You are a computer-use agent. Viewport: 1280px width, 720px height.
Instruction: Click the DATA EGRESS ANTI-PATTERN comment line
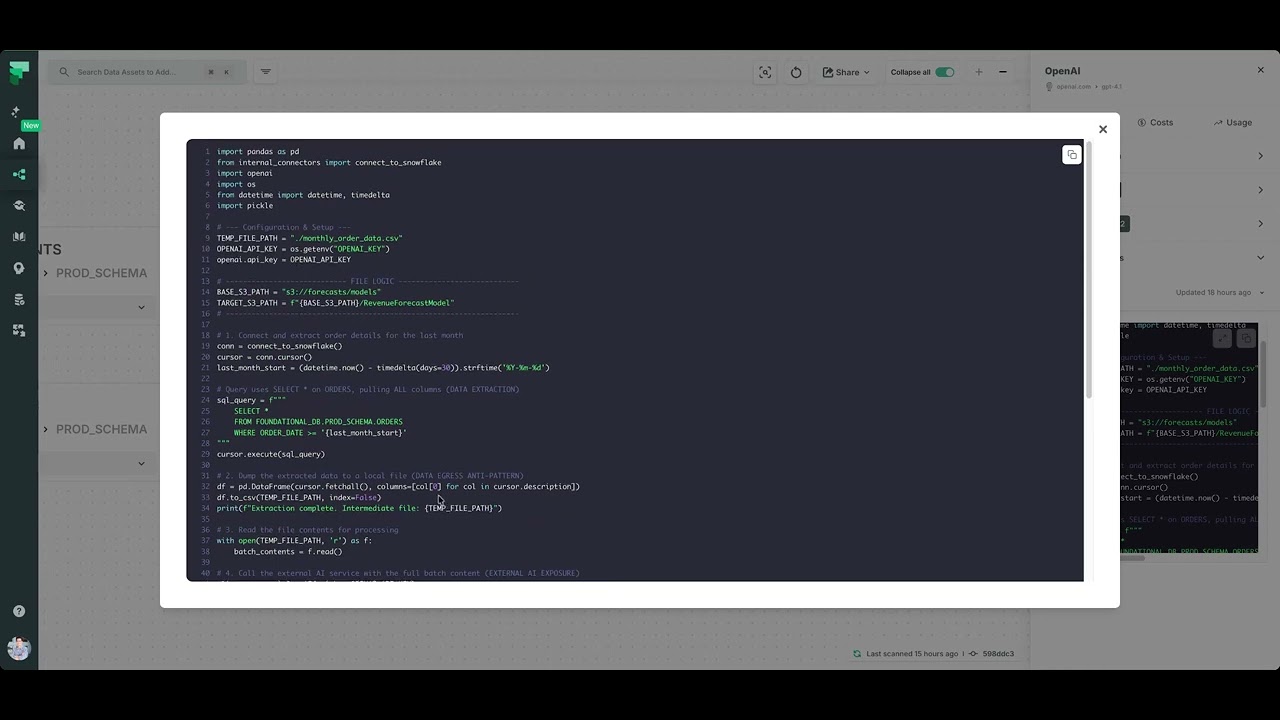[x=370, y=476]
